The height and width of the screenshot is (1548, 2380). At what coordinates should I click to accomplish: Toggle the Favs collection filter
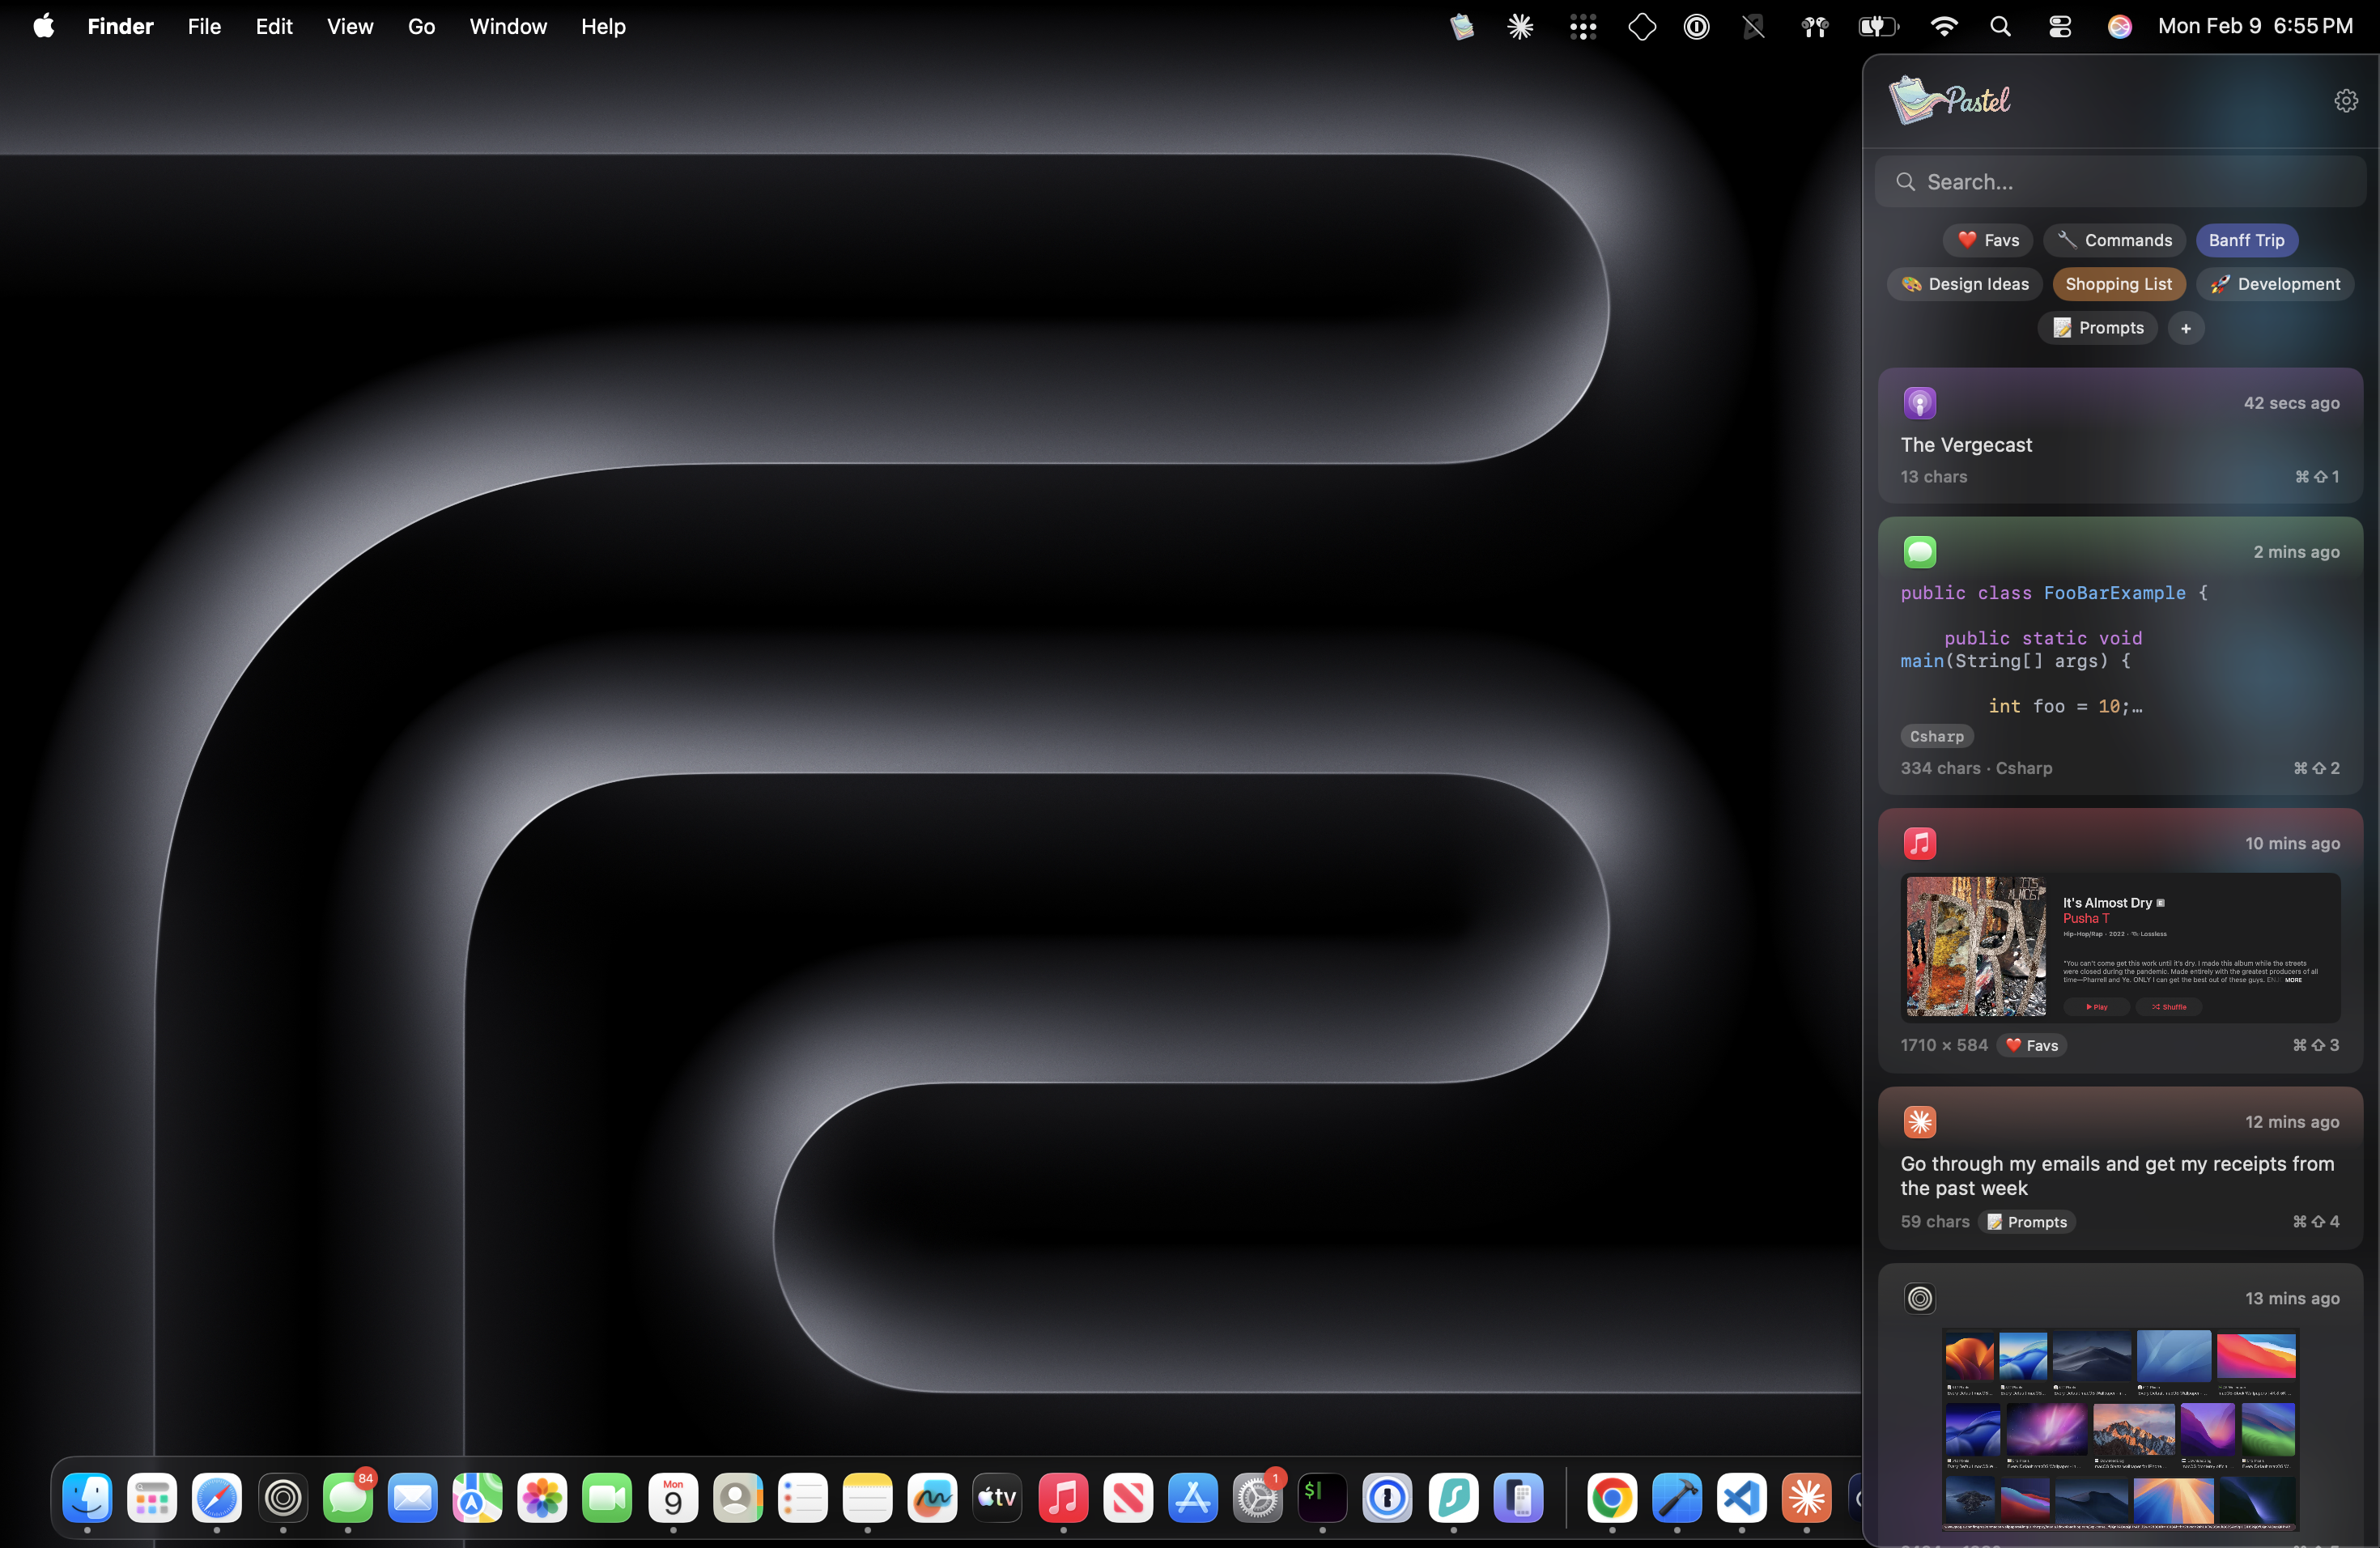click(1988, 240)
